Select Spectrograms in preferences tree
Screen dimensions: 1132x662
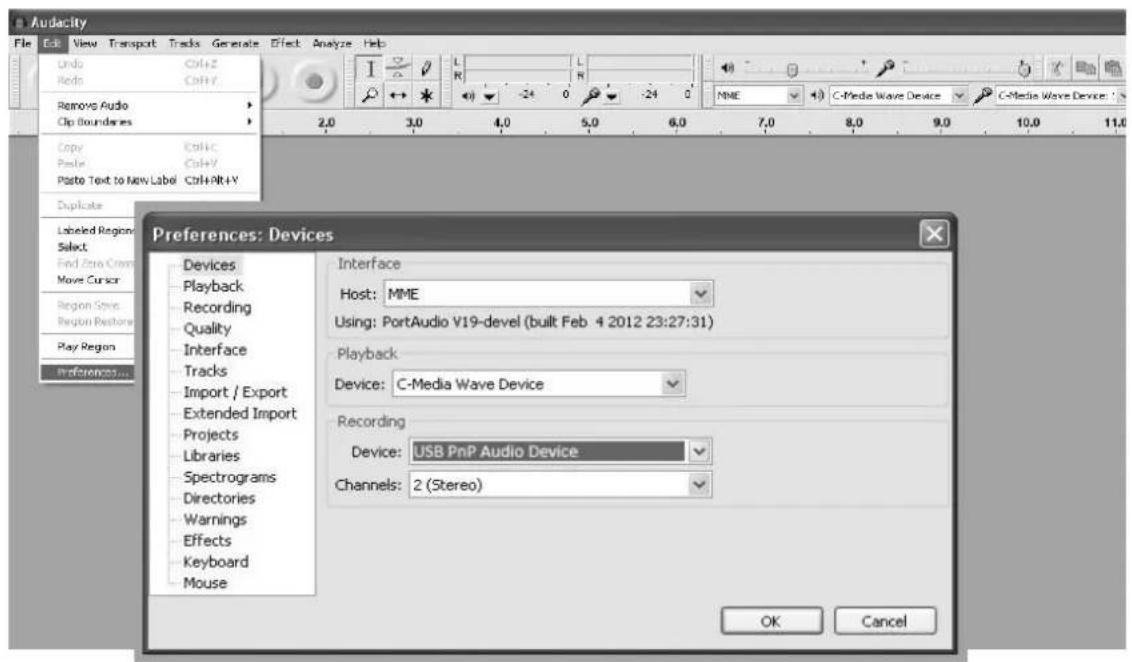(x=230, y=477)
